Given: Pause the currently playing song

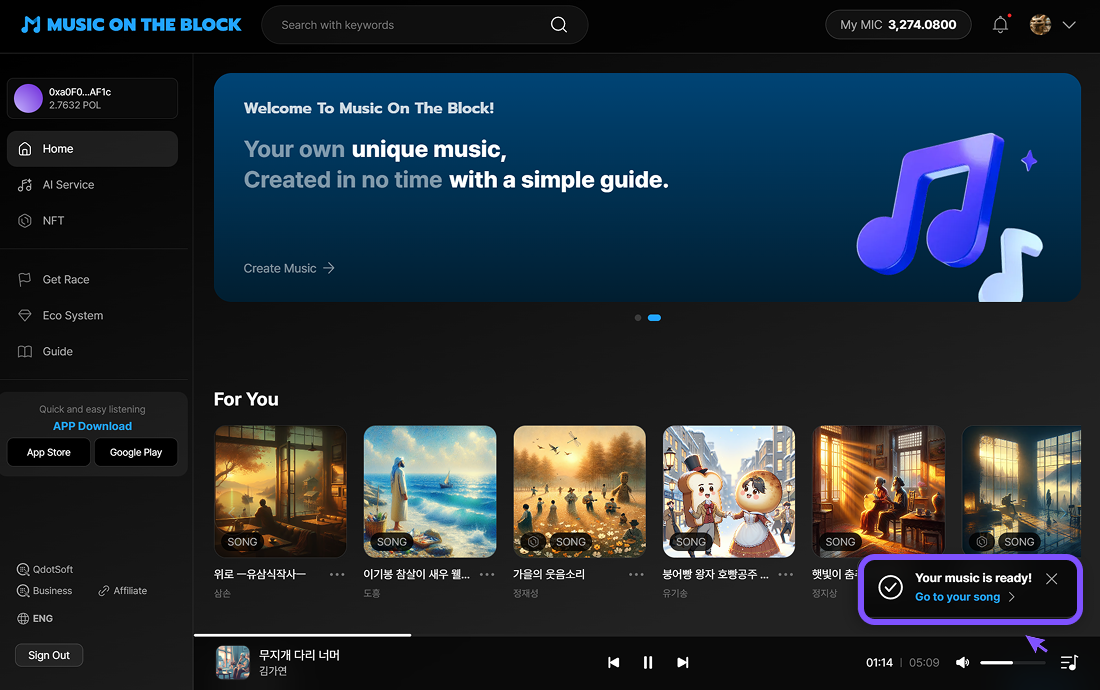Looking at the screenshot, I should tap(648, 662).
